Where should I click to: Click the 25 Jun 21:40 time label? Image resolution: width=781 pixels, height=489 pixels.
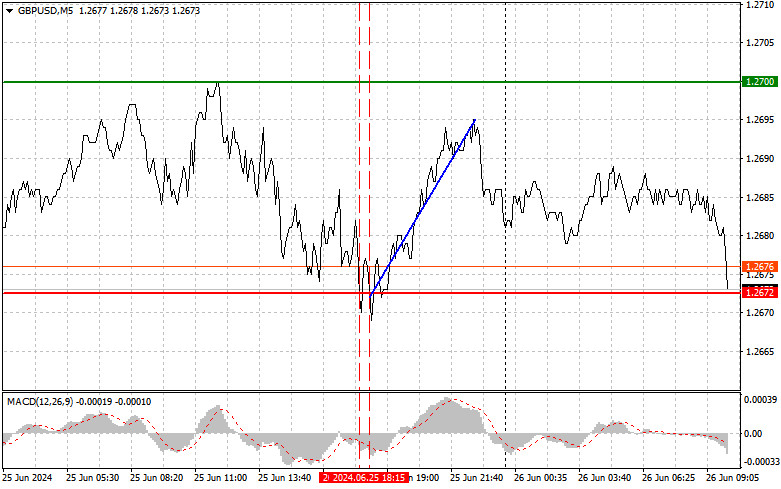[x=476, y=478]
